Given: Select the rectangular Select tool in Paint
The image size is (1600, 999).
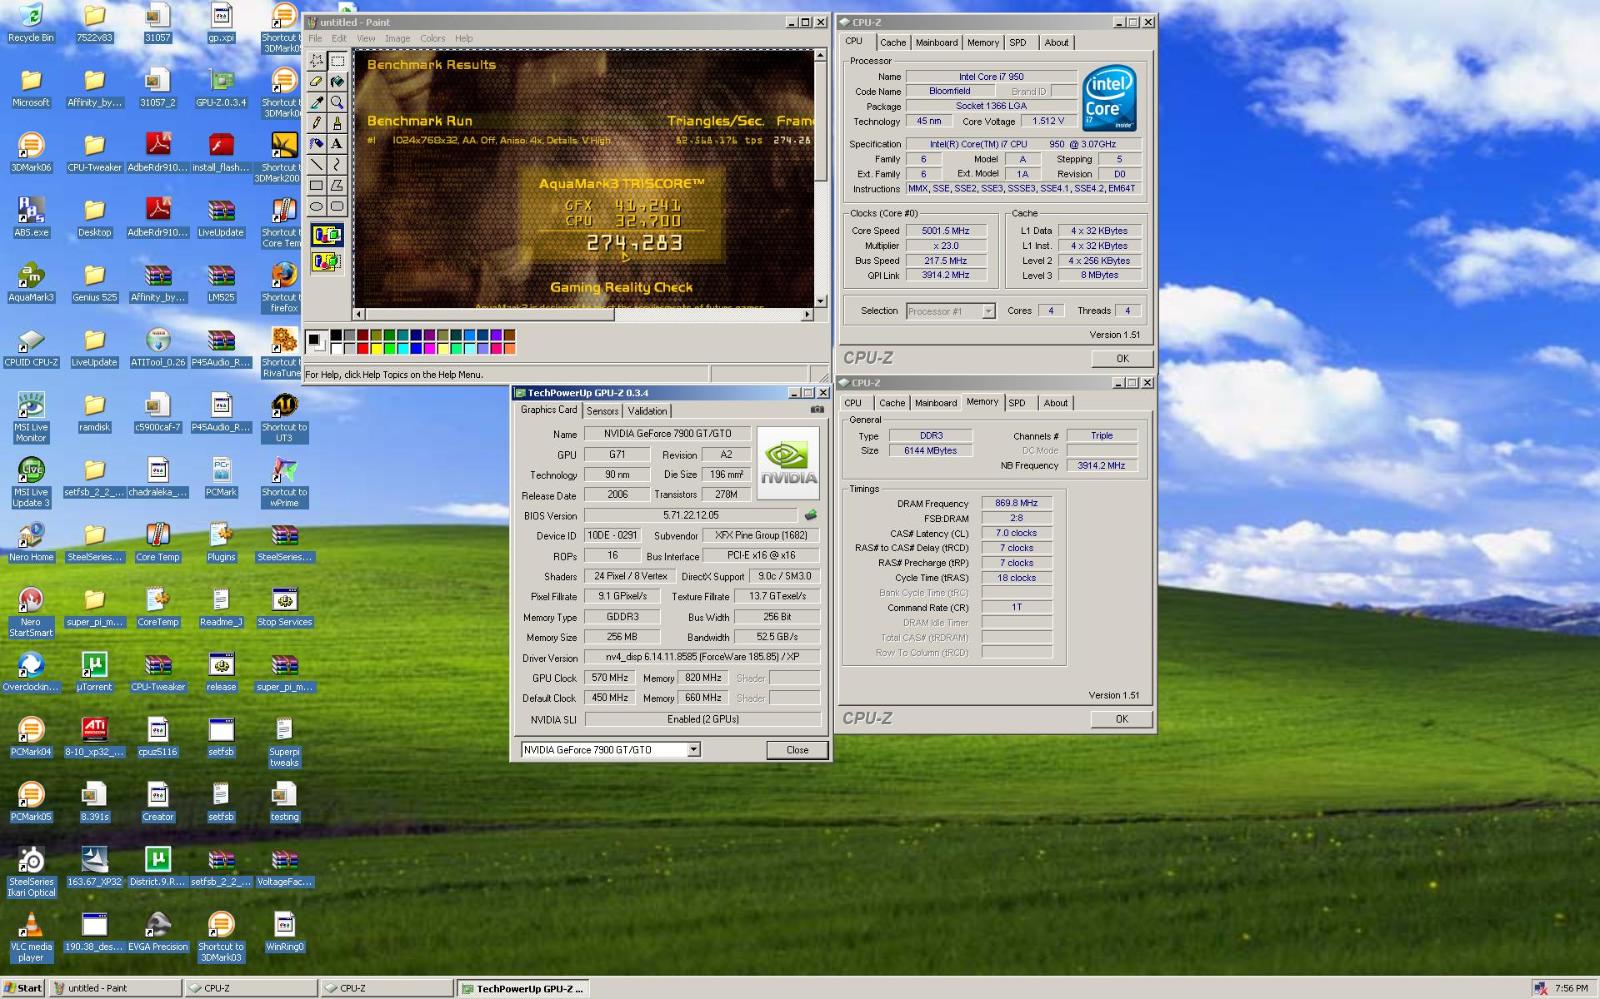Looking at the screenshot, I should click(x=337, y=60).
